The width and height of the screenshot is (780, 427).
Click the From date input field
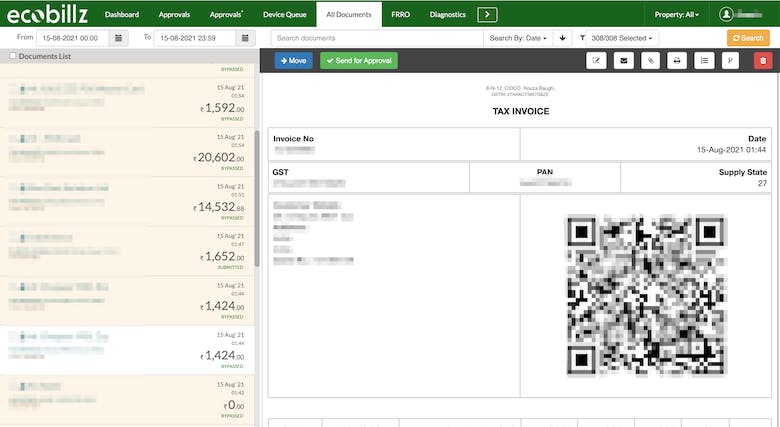pos(73,38)
